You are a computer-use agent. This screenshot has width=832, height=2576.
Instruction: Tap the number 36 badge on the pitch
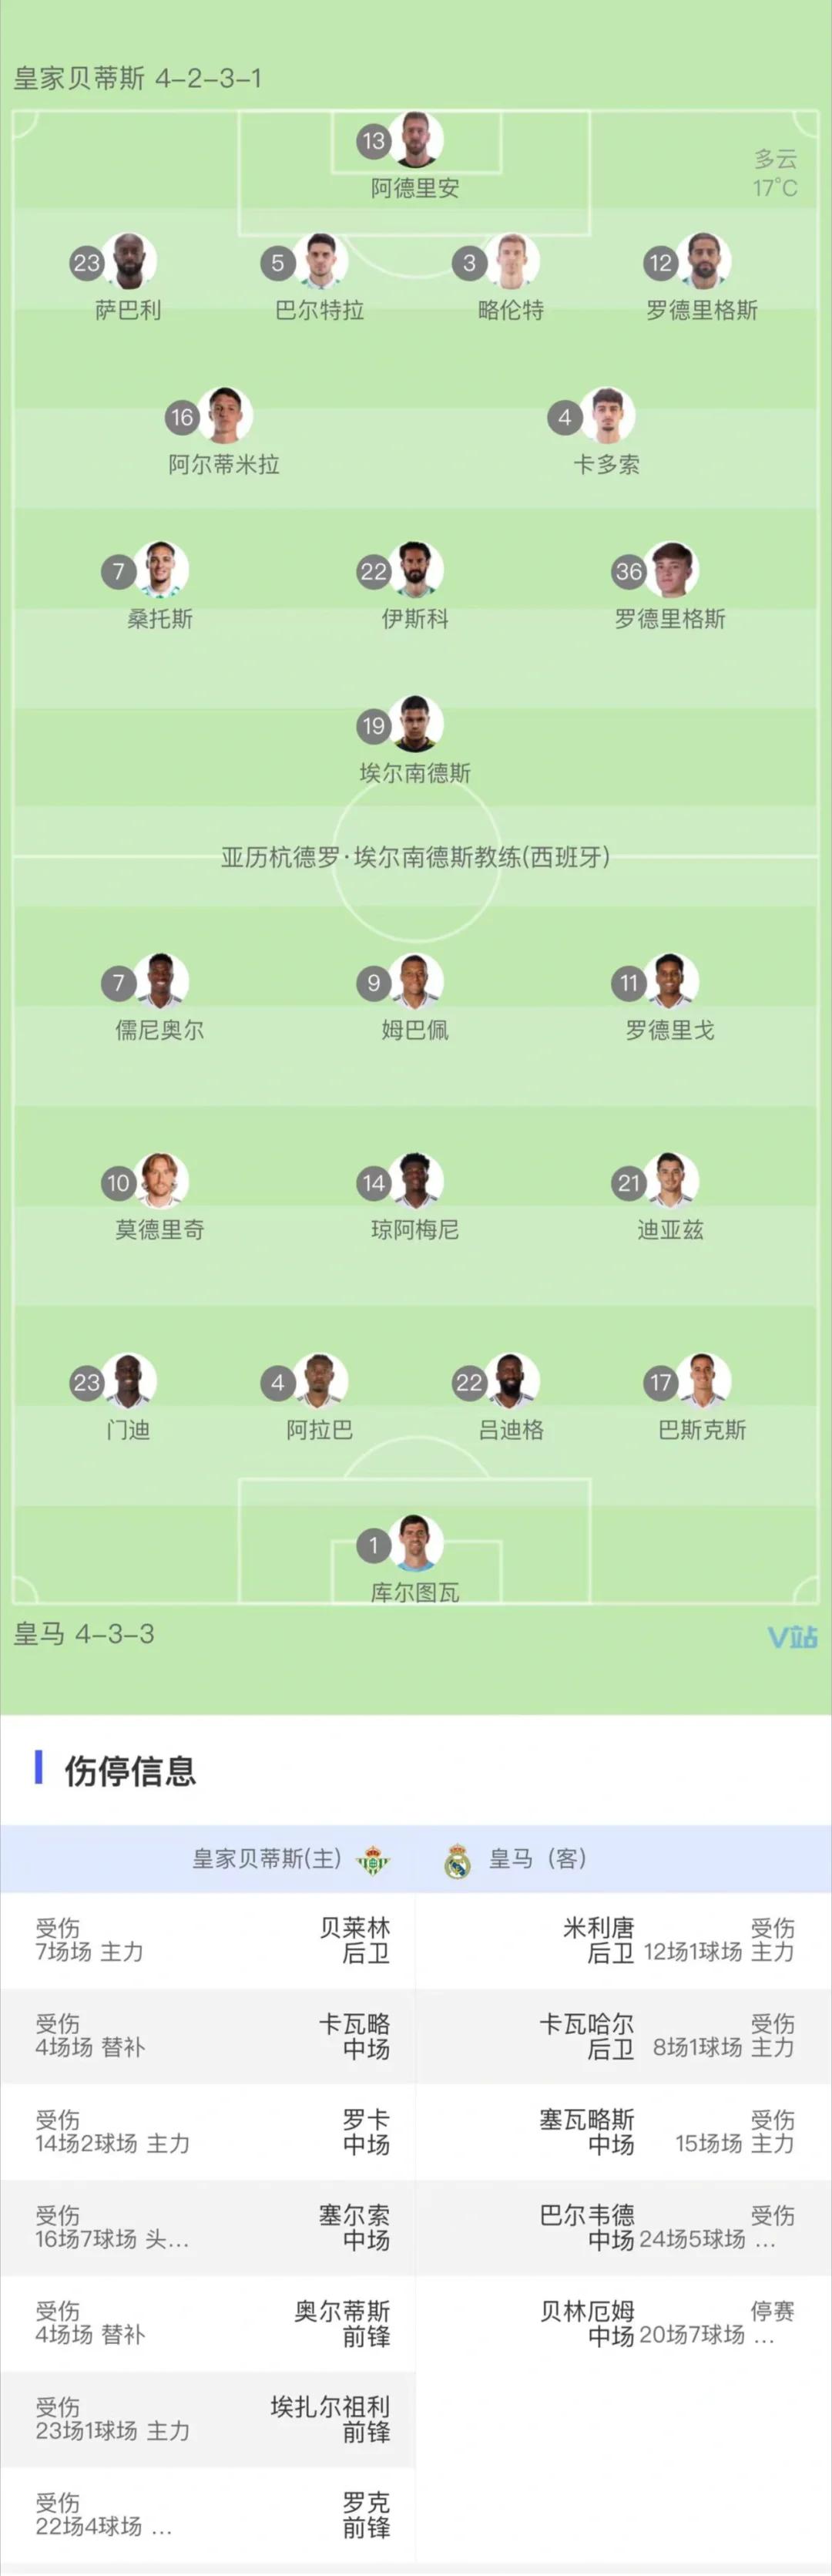(628, 571)
